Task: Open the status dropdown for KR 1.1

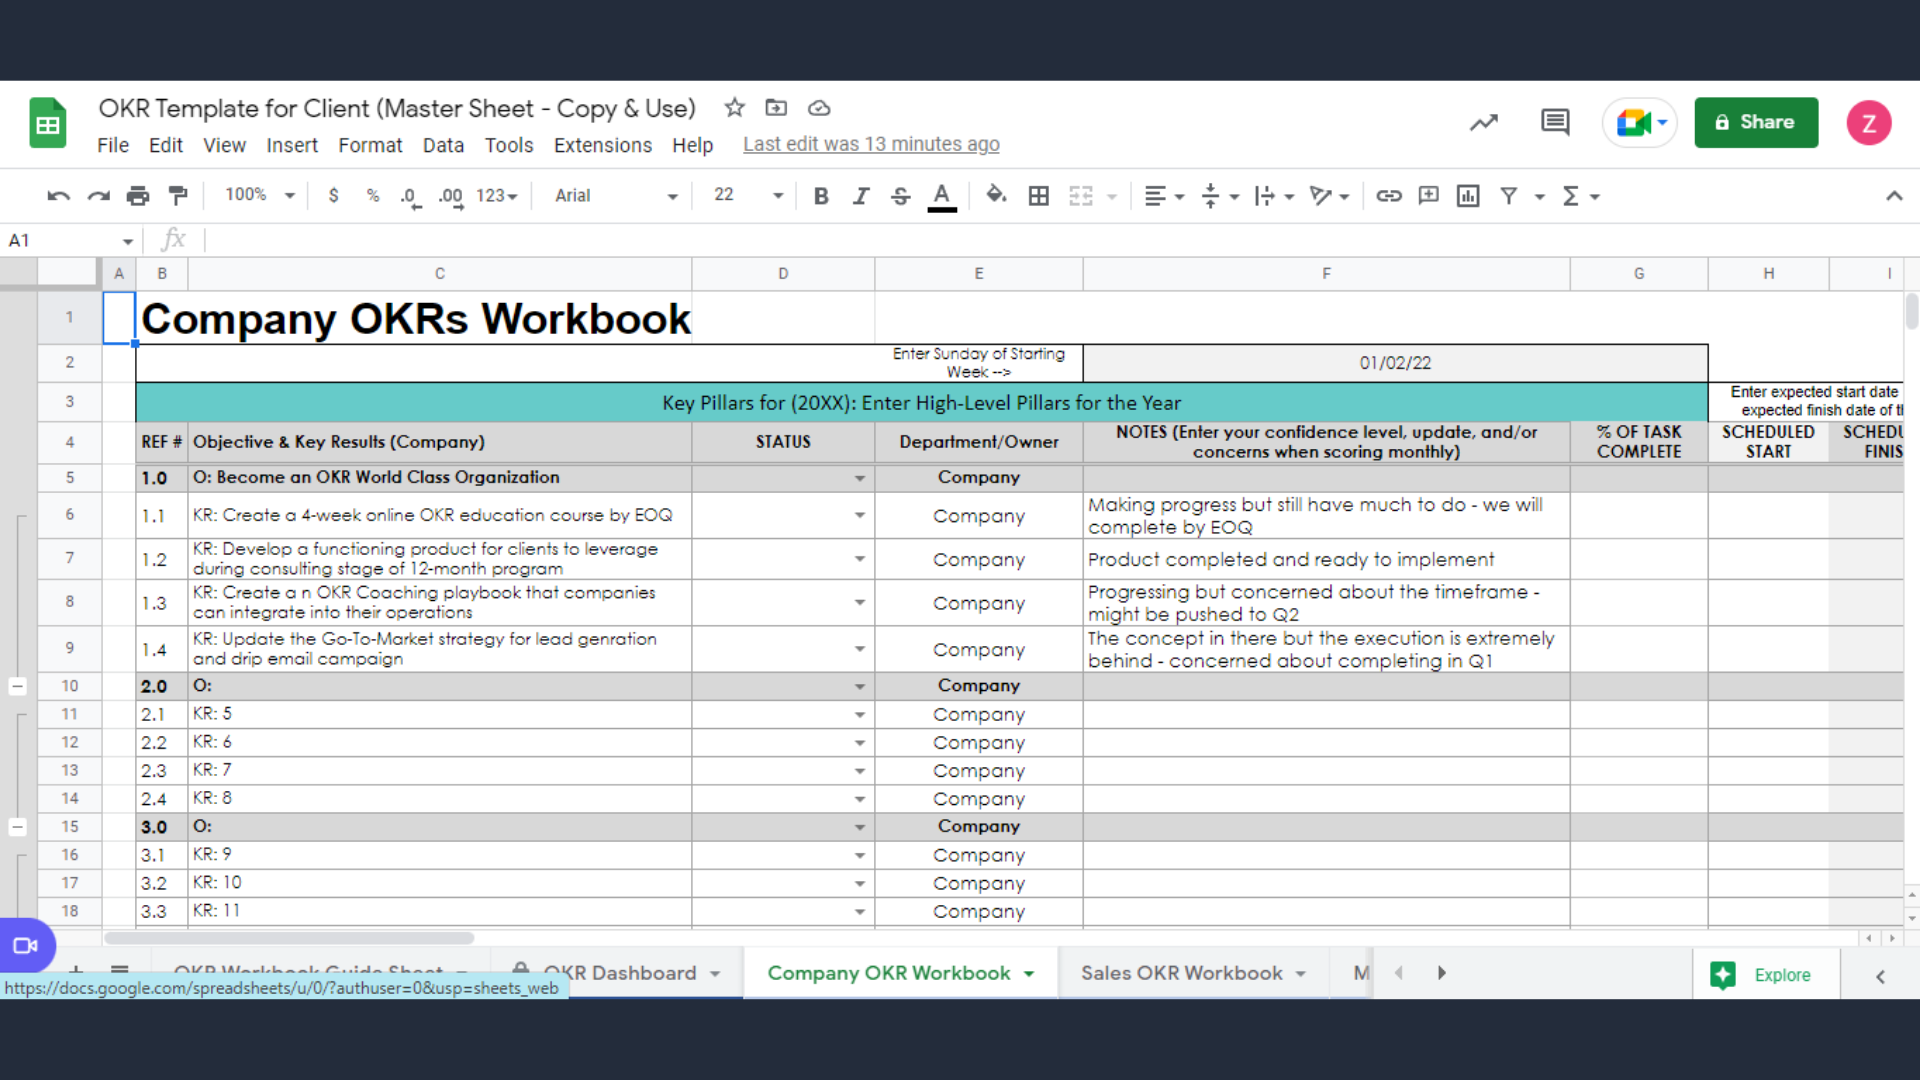Action: (860, 516)
